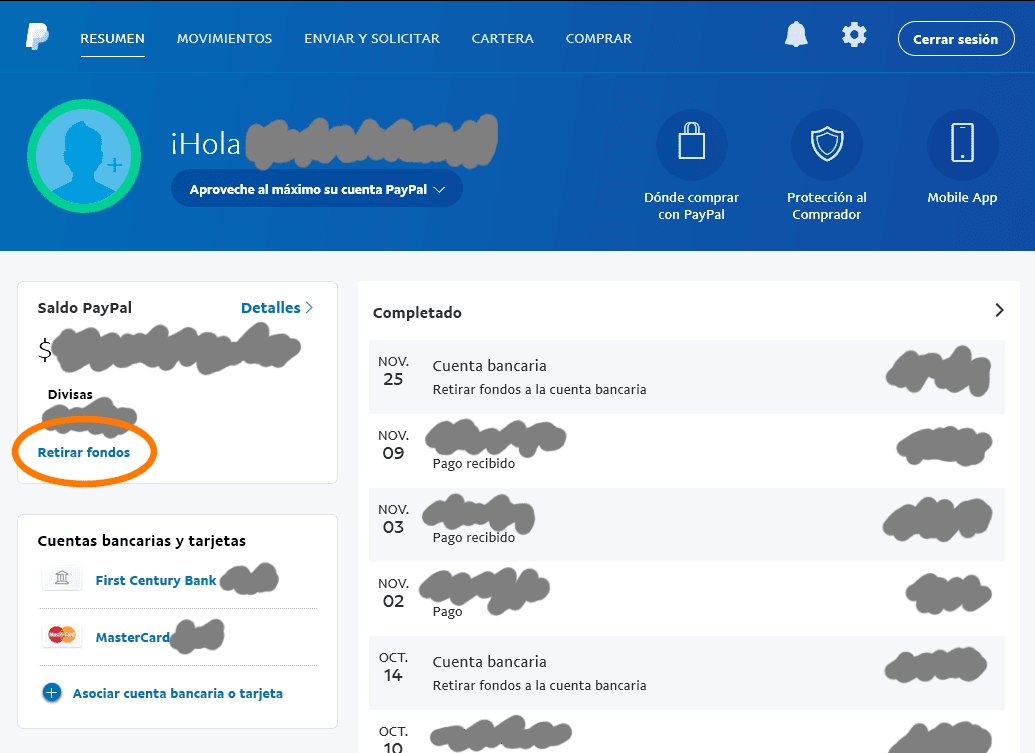Open Nov. 09 Pago recibido transaction
Image resolution: width=1035 pixels, height=753 pixels.
(686, 451)
